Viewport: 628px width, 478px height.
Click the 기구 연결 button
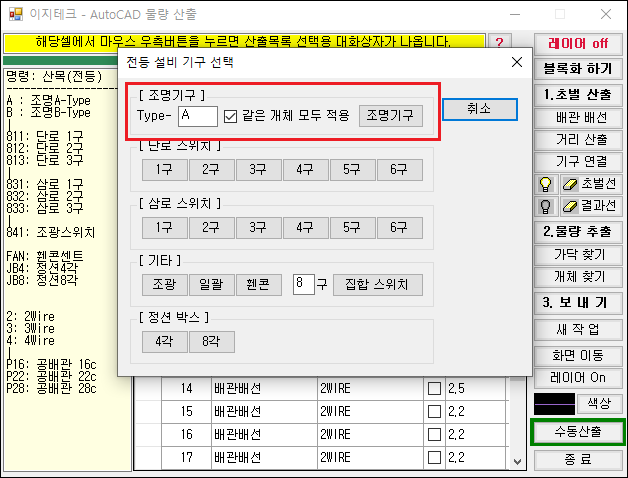[578, 162]
